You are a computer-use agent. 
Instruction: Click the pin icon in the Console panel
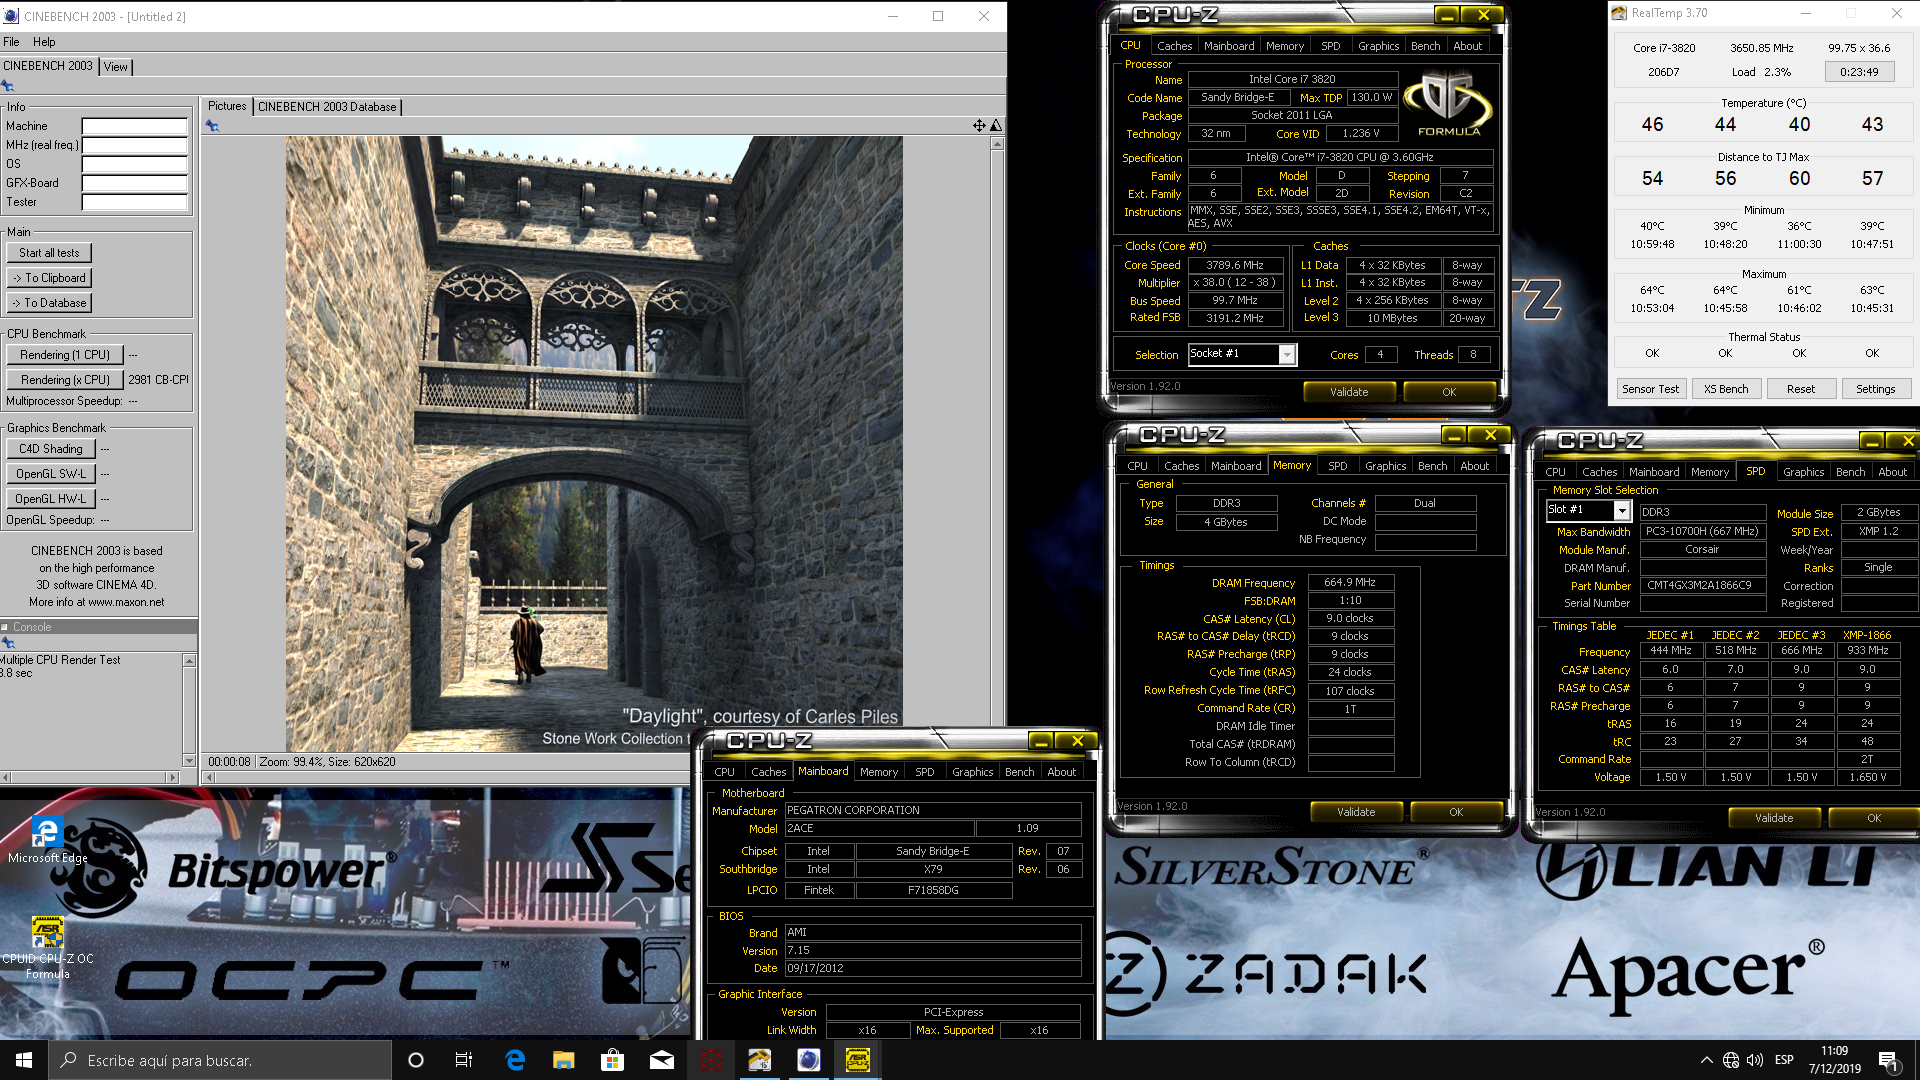(x=8, y=643)
